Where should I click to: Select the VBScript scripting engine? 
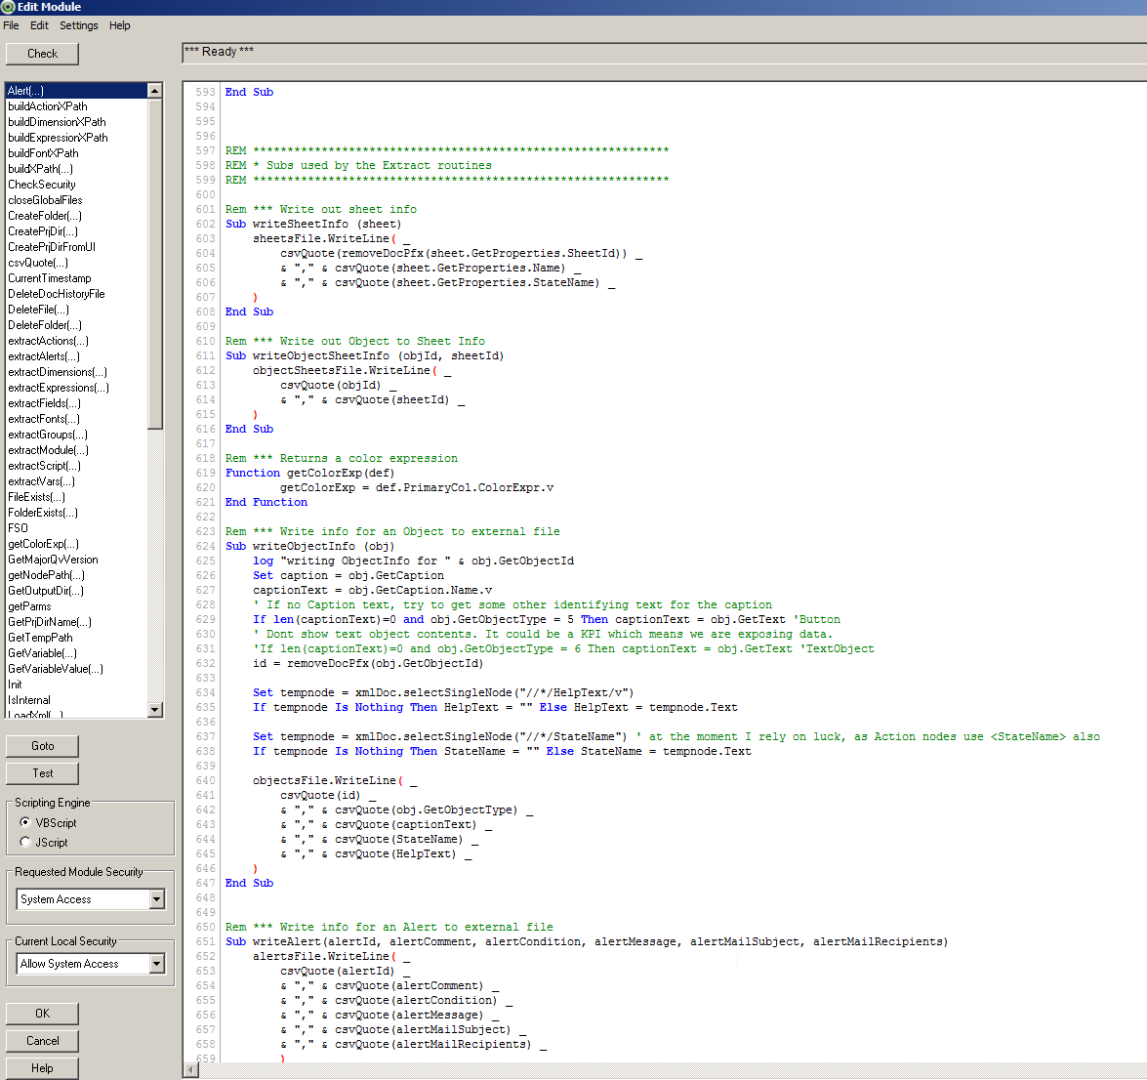tap(25, 822)
